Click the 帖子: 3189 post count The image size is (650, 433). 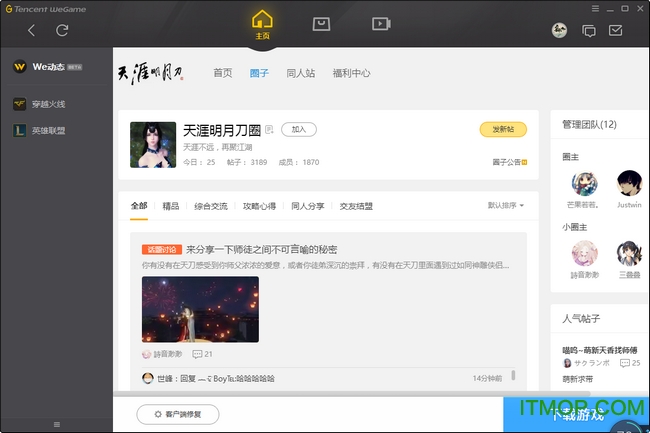[247, 162]
